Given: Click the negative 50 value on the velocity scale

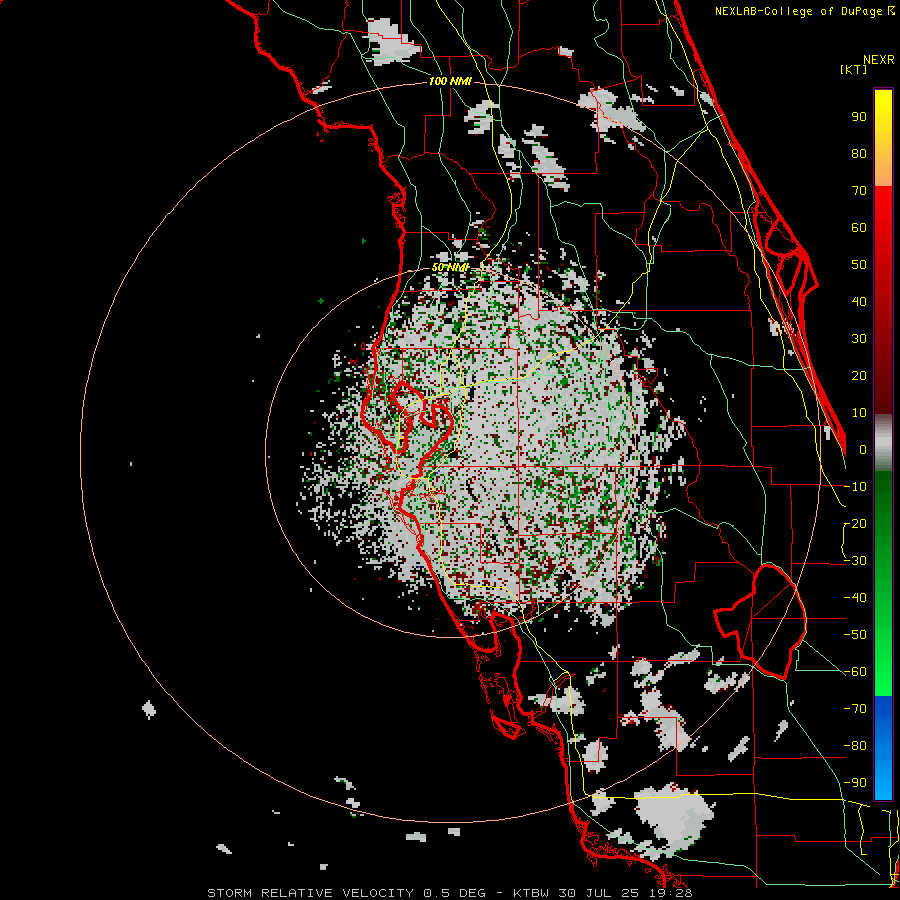Looking at the screenshot, I should coord(855,634).
